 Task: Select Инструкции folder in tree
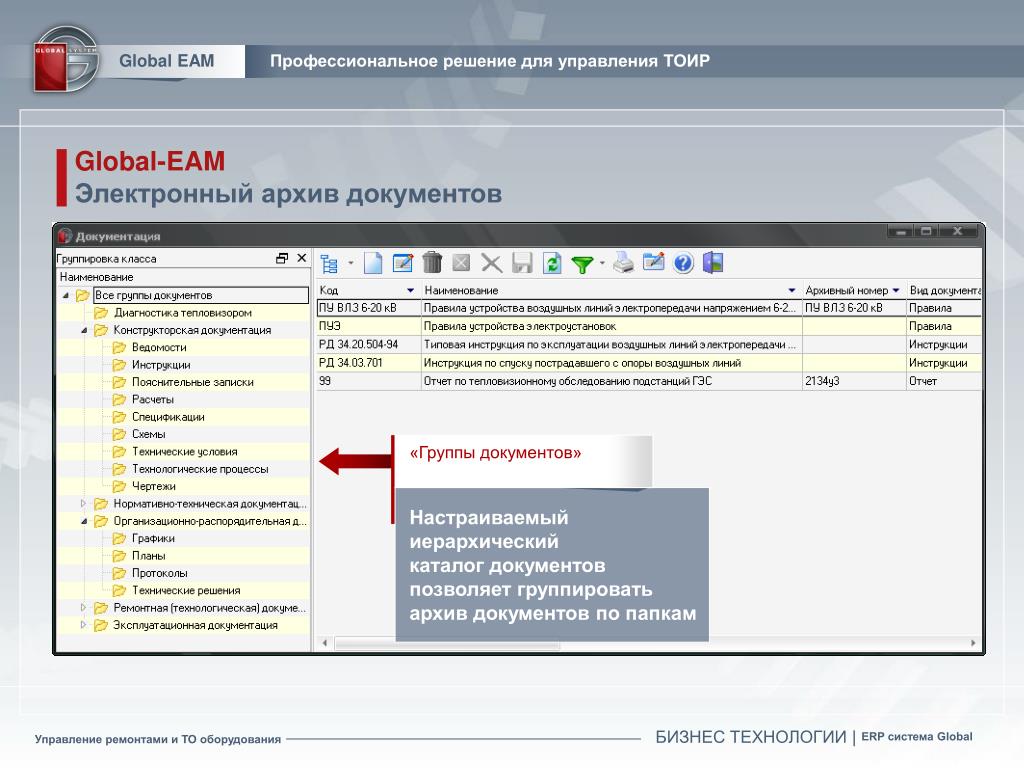click(x=161, y=365)
